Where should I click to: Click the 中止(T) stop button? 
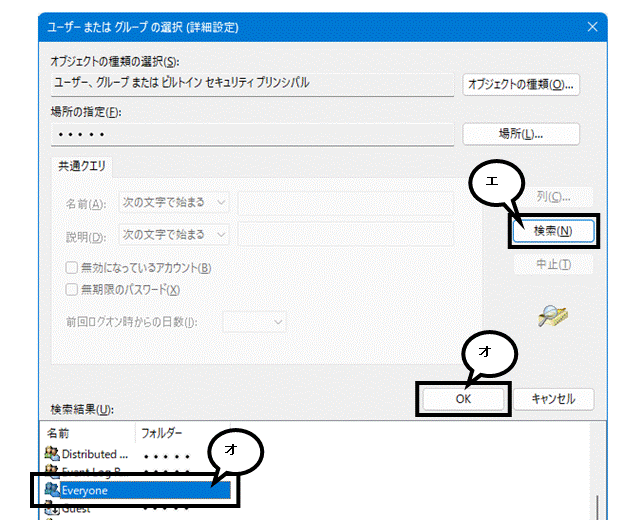coord(553,265)
